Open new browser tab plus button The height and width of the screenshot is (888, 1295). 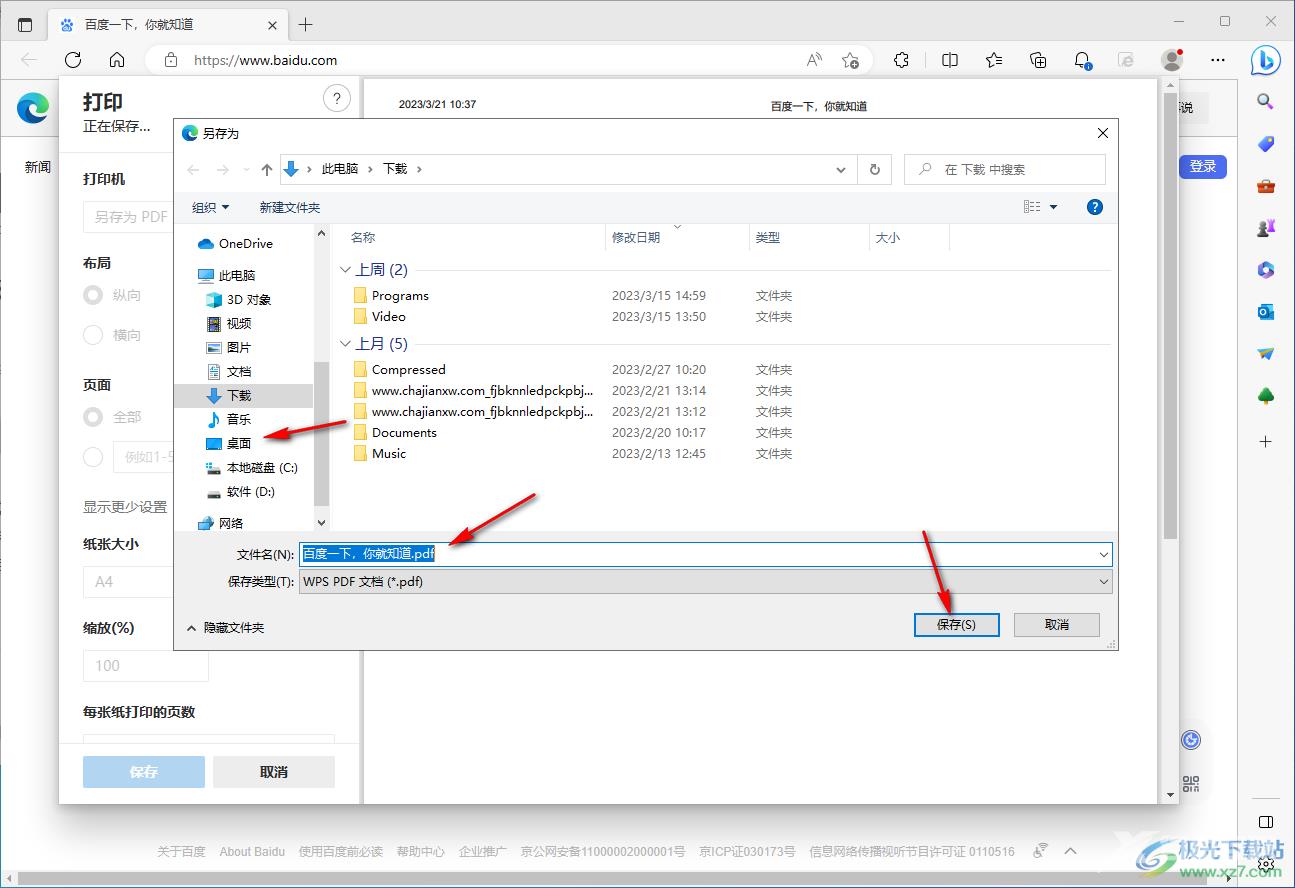(x=306, y=24)
